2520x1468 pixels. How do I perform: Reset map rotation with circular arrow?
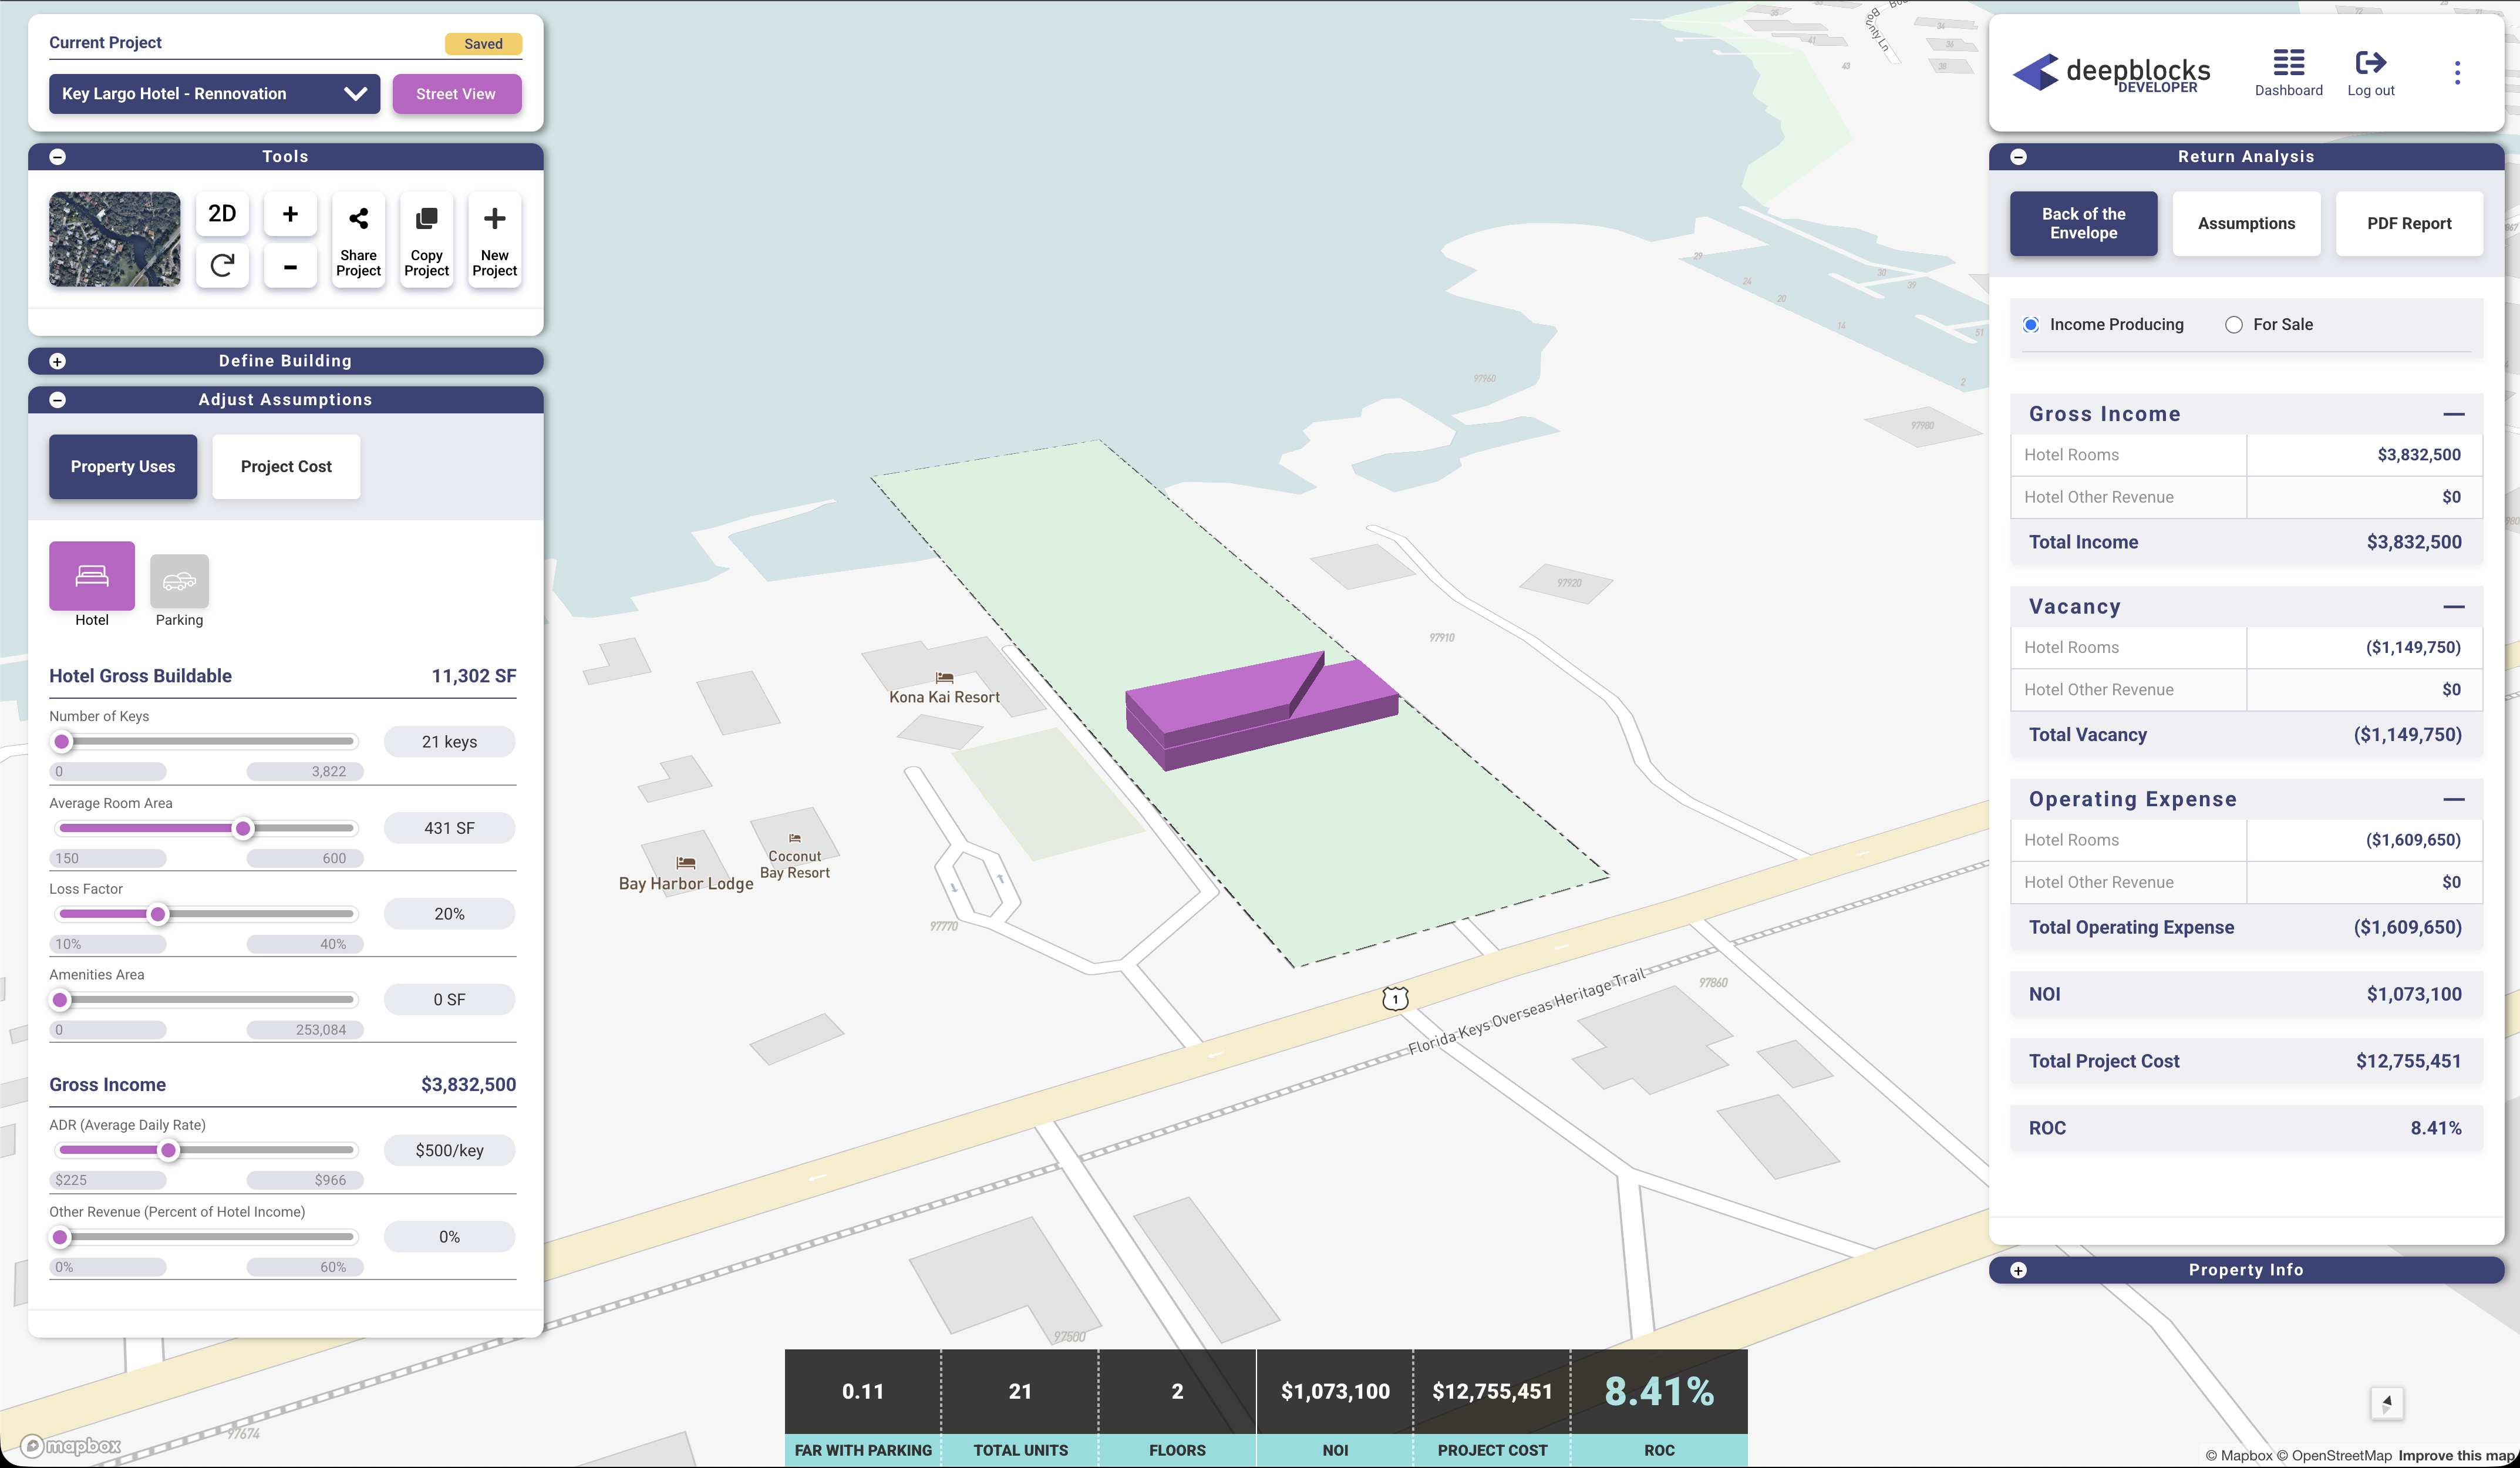pyautogui.click(x=222, y=266)
